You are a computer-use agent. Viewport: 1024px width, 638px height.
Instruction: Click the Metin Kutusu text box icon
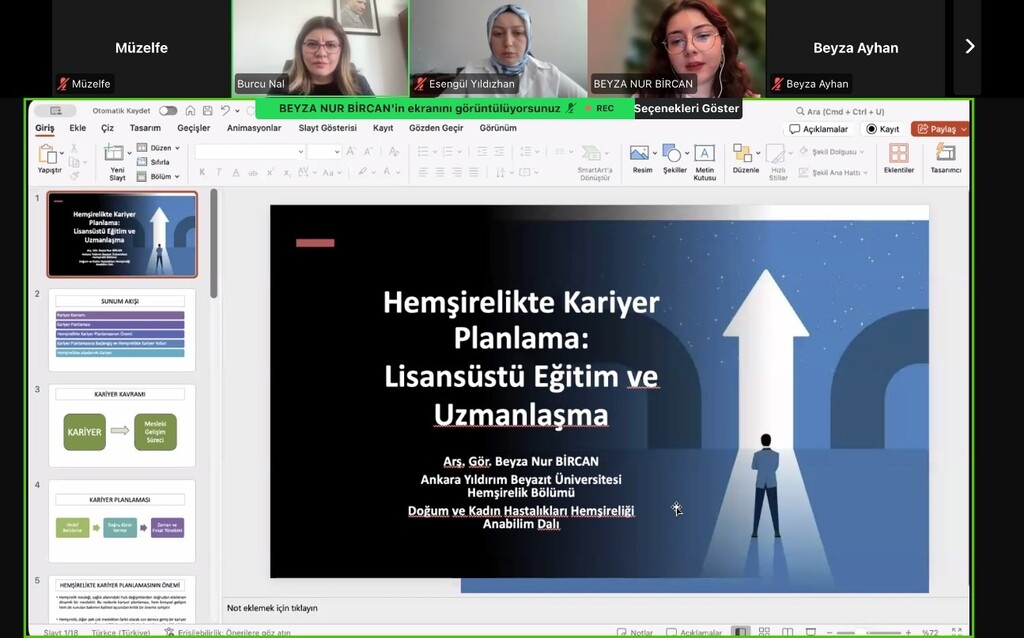704,153
